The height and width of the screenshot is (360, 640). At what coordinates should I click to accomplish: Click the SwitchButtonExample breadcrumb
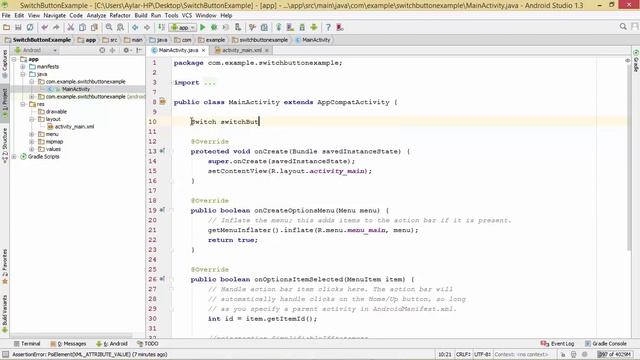(38, 40)
